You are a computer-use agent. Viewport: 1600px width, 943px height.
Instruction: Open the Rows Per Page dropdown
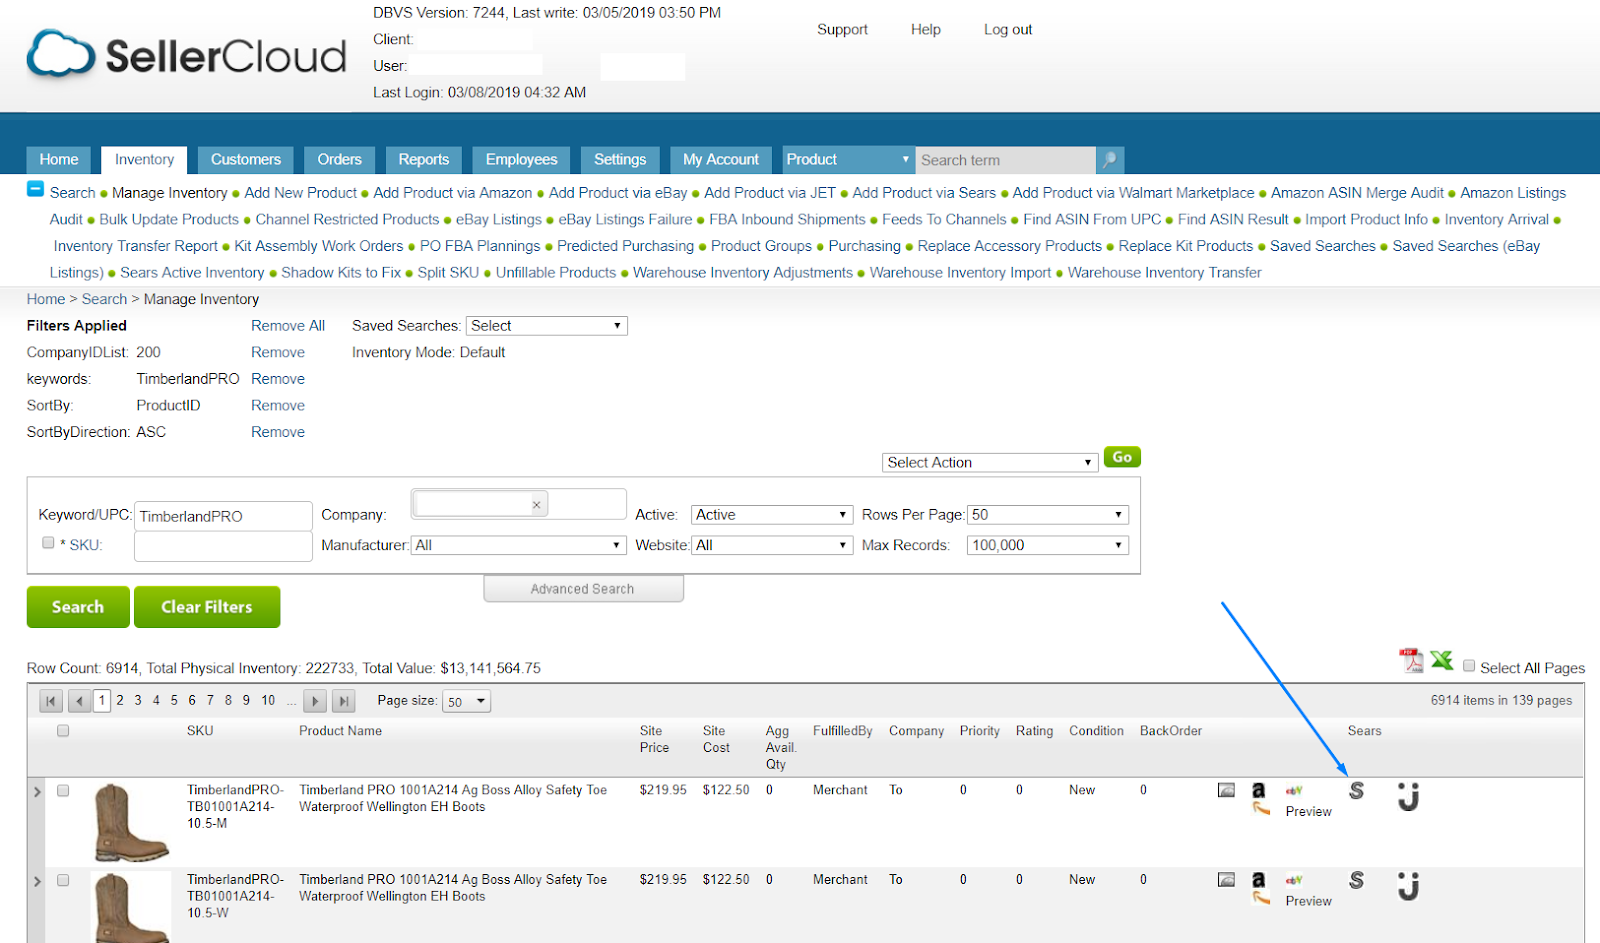pos(1047,515)
